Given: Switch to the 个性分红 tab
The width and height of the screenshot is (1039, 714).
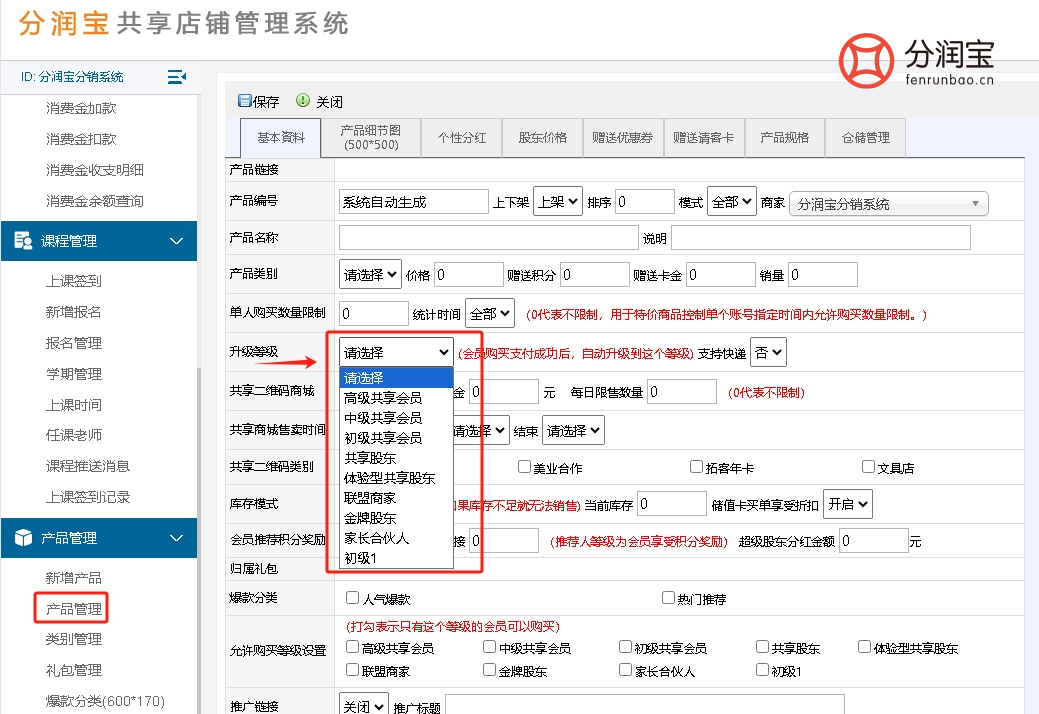Looking at the screenshot, I should (x=461, y=137).
